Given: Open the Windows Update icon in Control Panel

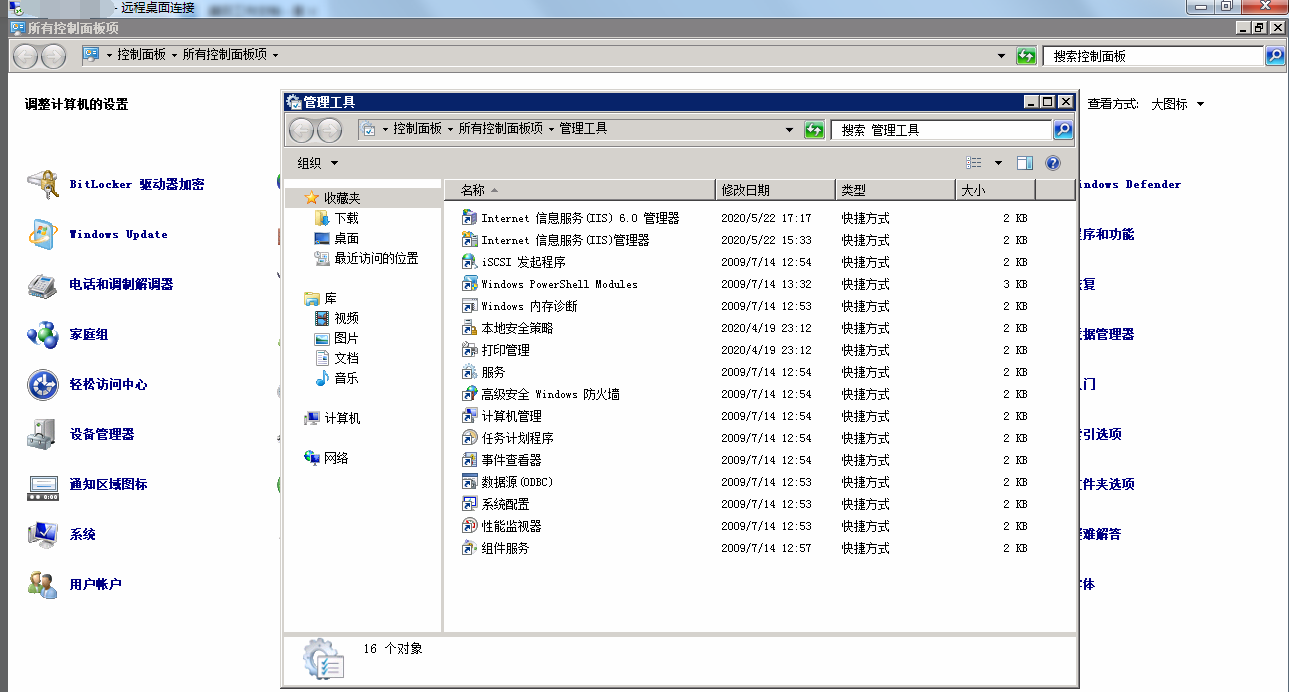Looking at the screenshot, I should [x=43, y=234].
